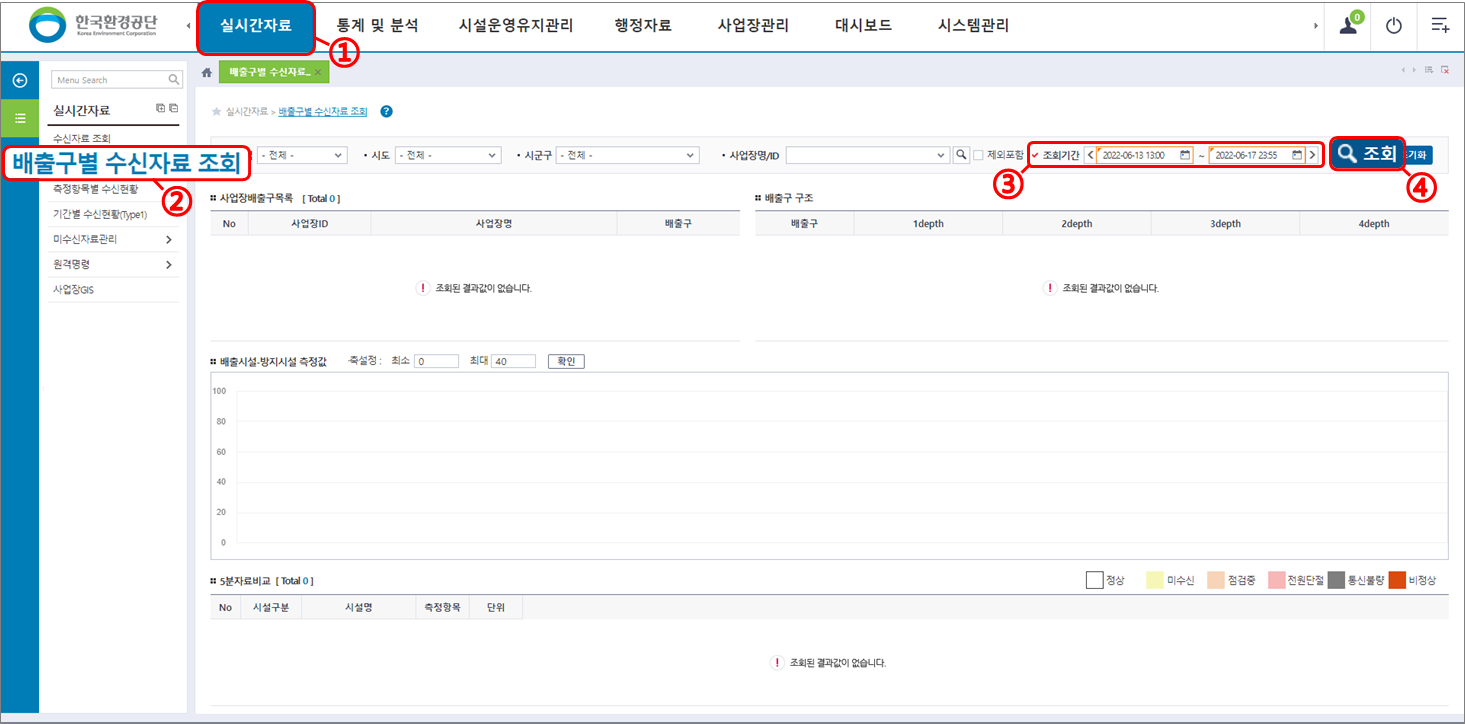Viewport: 1465px width, 724px height.
Task: Open calendar for the start date 2022-06-13
Action: click(1185, 155)
